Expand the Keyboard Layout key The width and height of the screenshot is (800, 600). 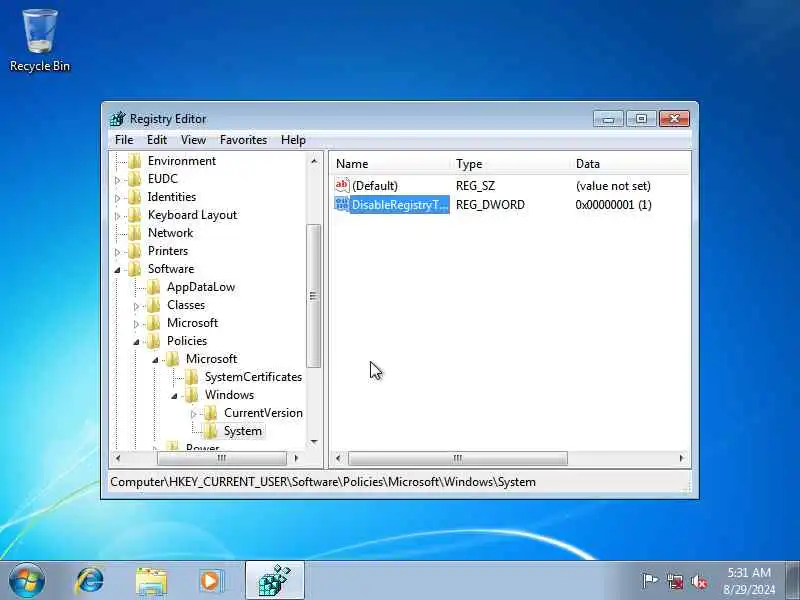[x=117, y=216]
